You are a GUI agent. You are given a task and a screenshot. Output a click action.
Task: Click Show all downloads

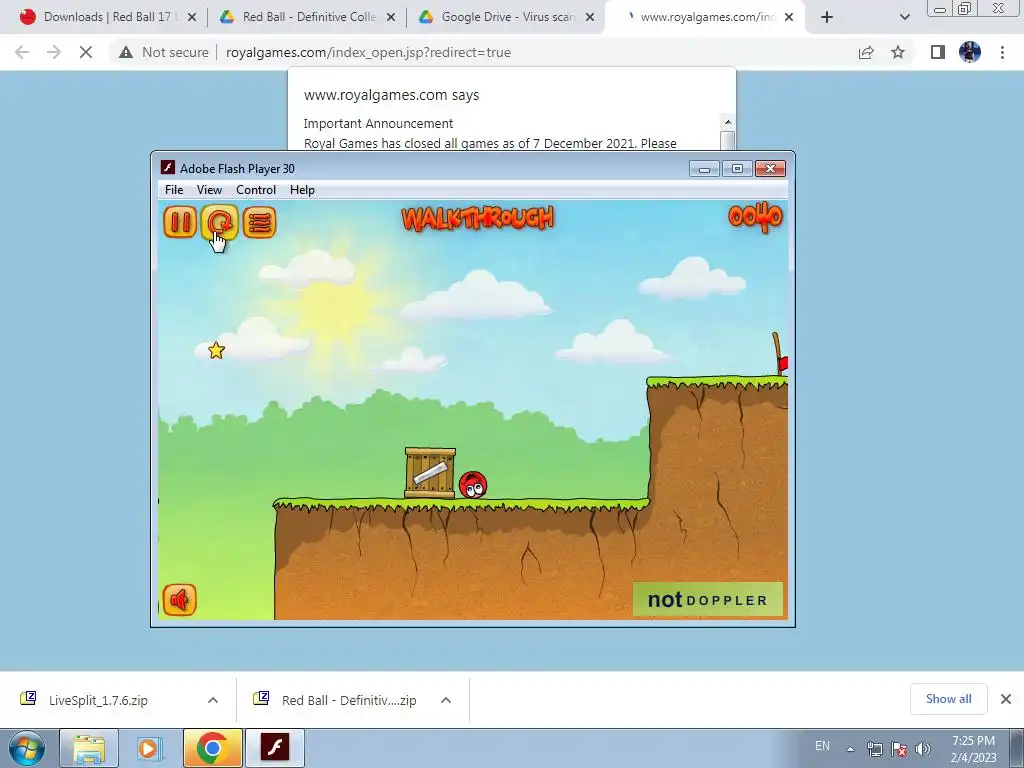(x=948, y=699)
